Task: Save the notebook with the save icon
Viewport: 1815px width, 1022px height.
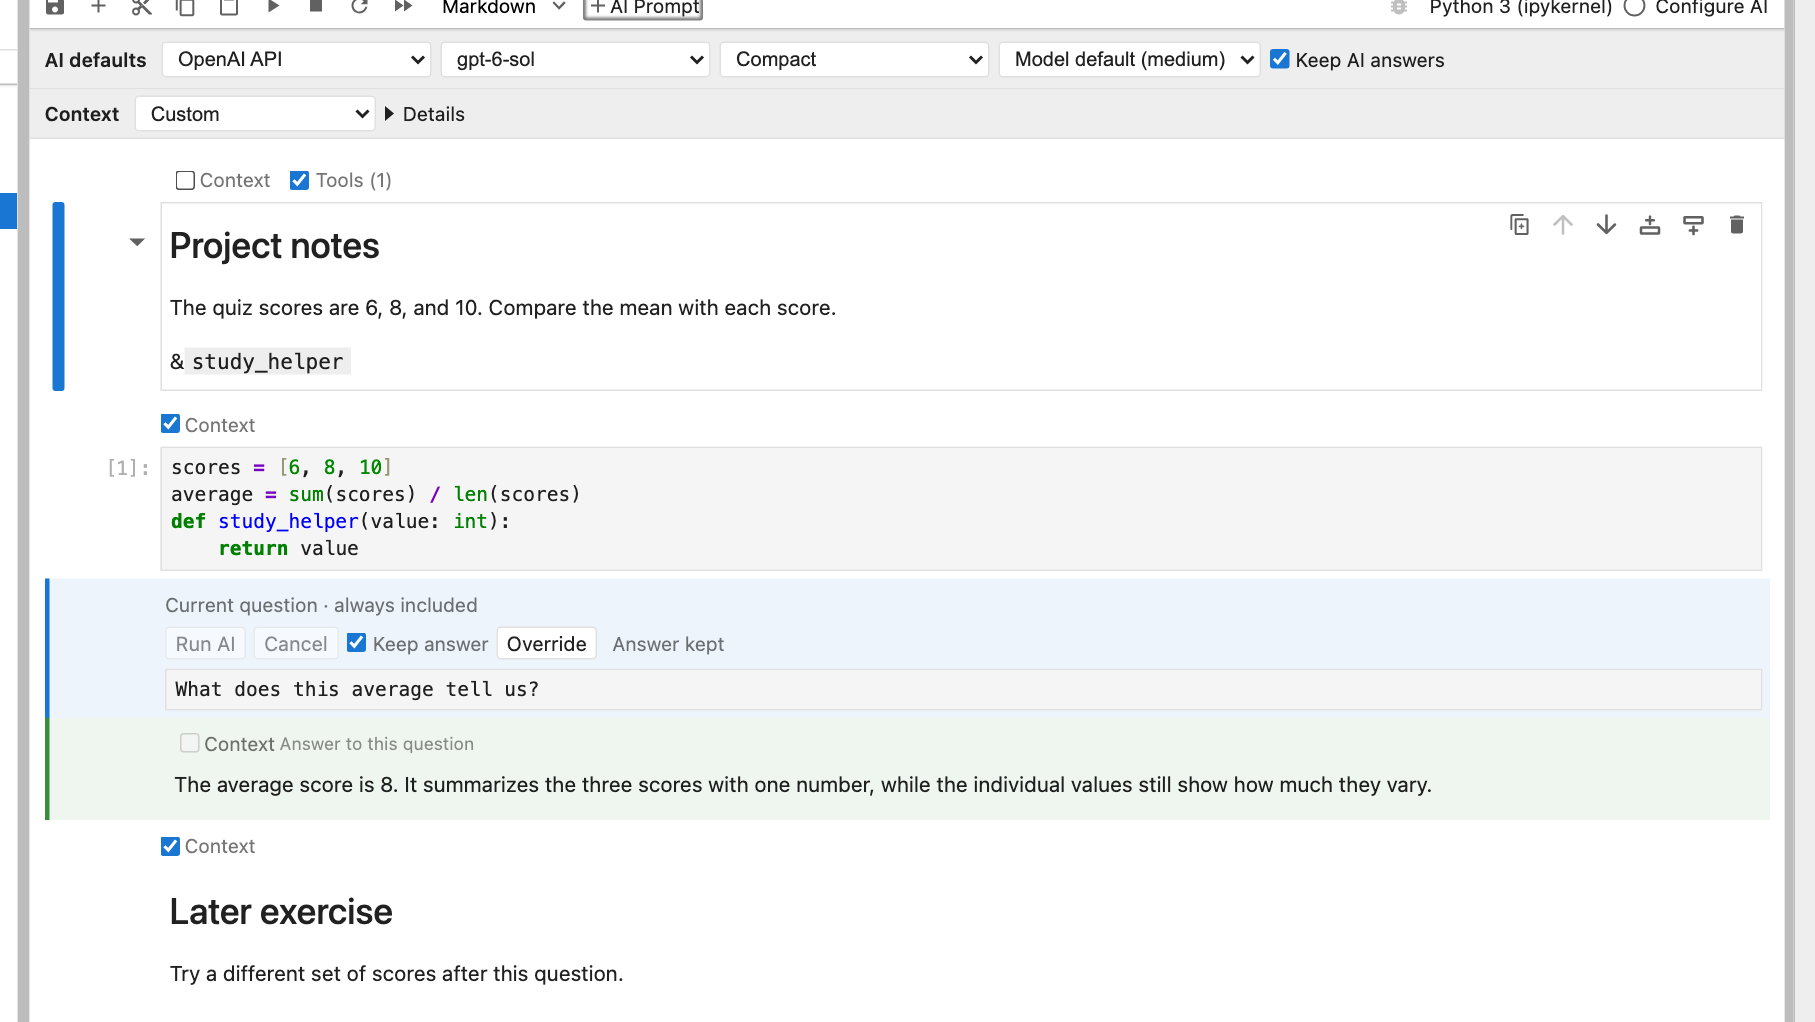Action: (55, 7)
